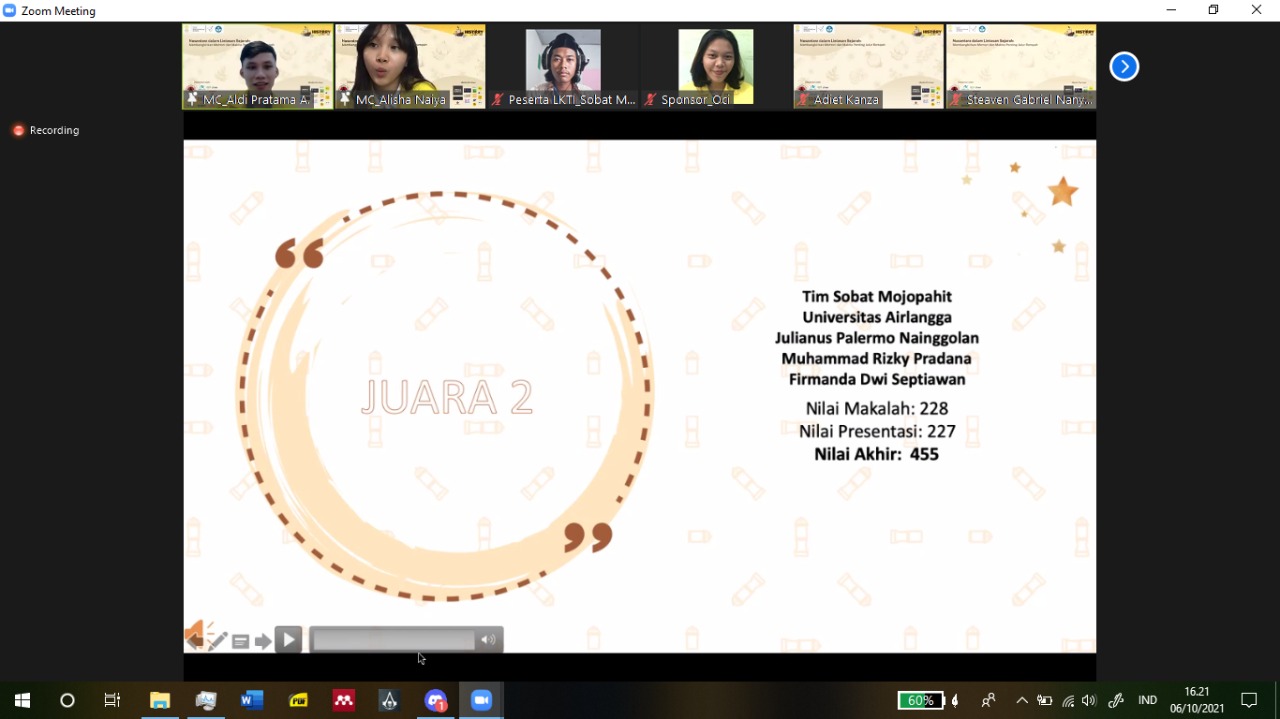Mute the media player volume icon
The image size is (1280, 719).
(488, 640)
